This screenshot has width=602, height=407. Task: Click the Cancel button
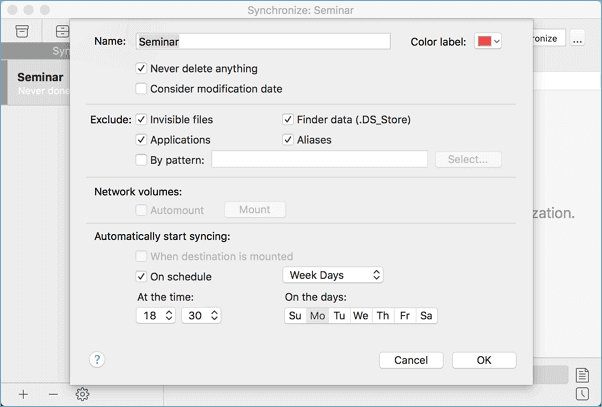(411, 360)
